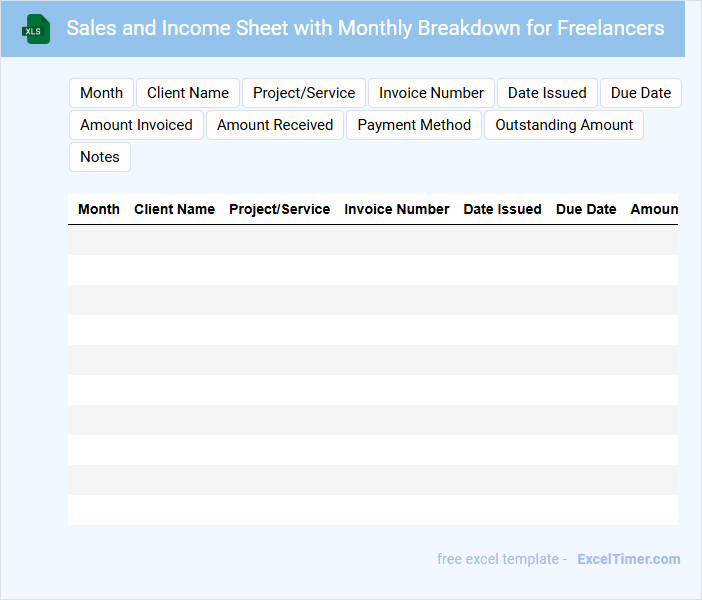
Task: Select the Date Issued column header
Action: pyautogui.click(x=502, y=209)
